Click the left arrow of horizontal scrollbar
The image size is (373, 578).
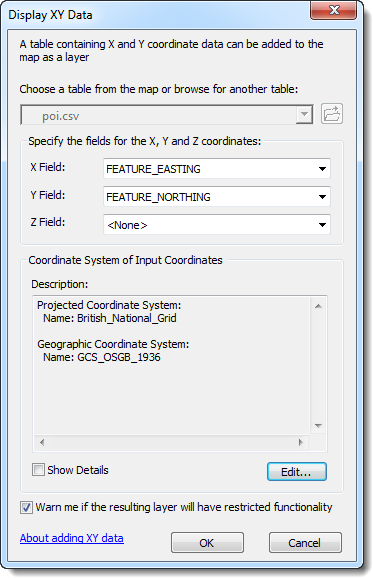click(42, 442)
